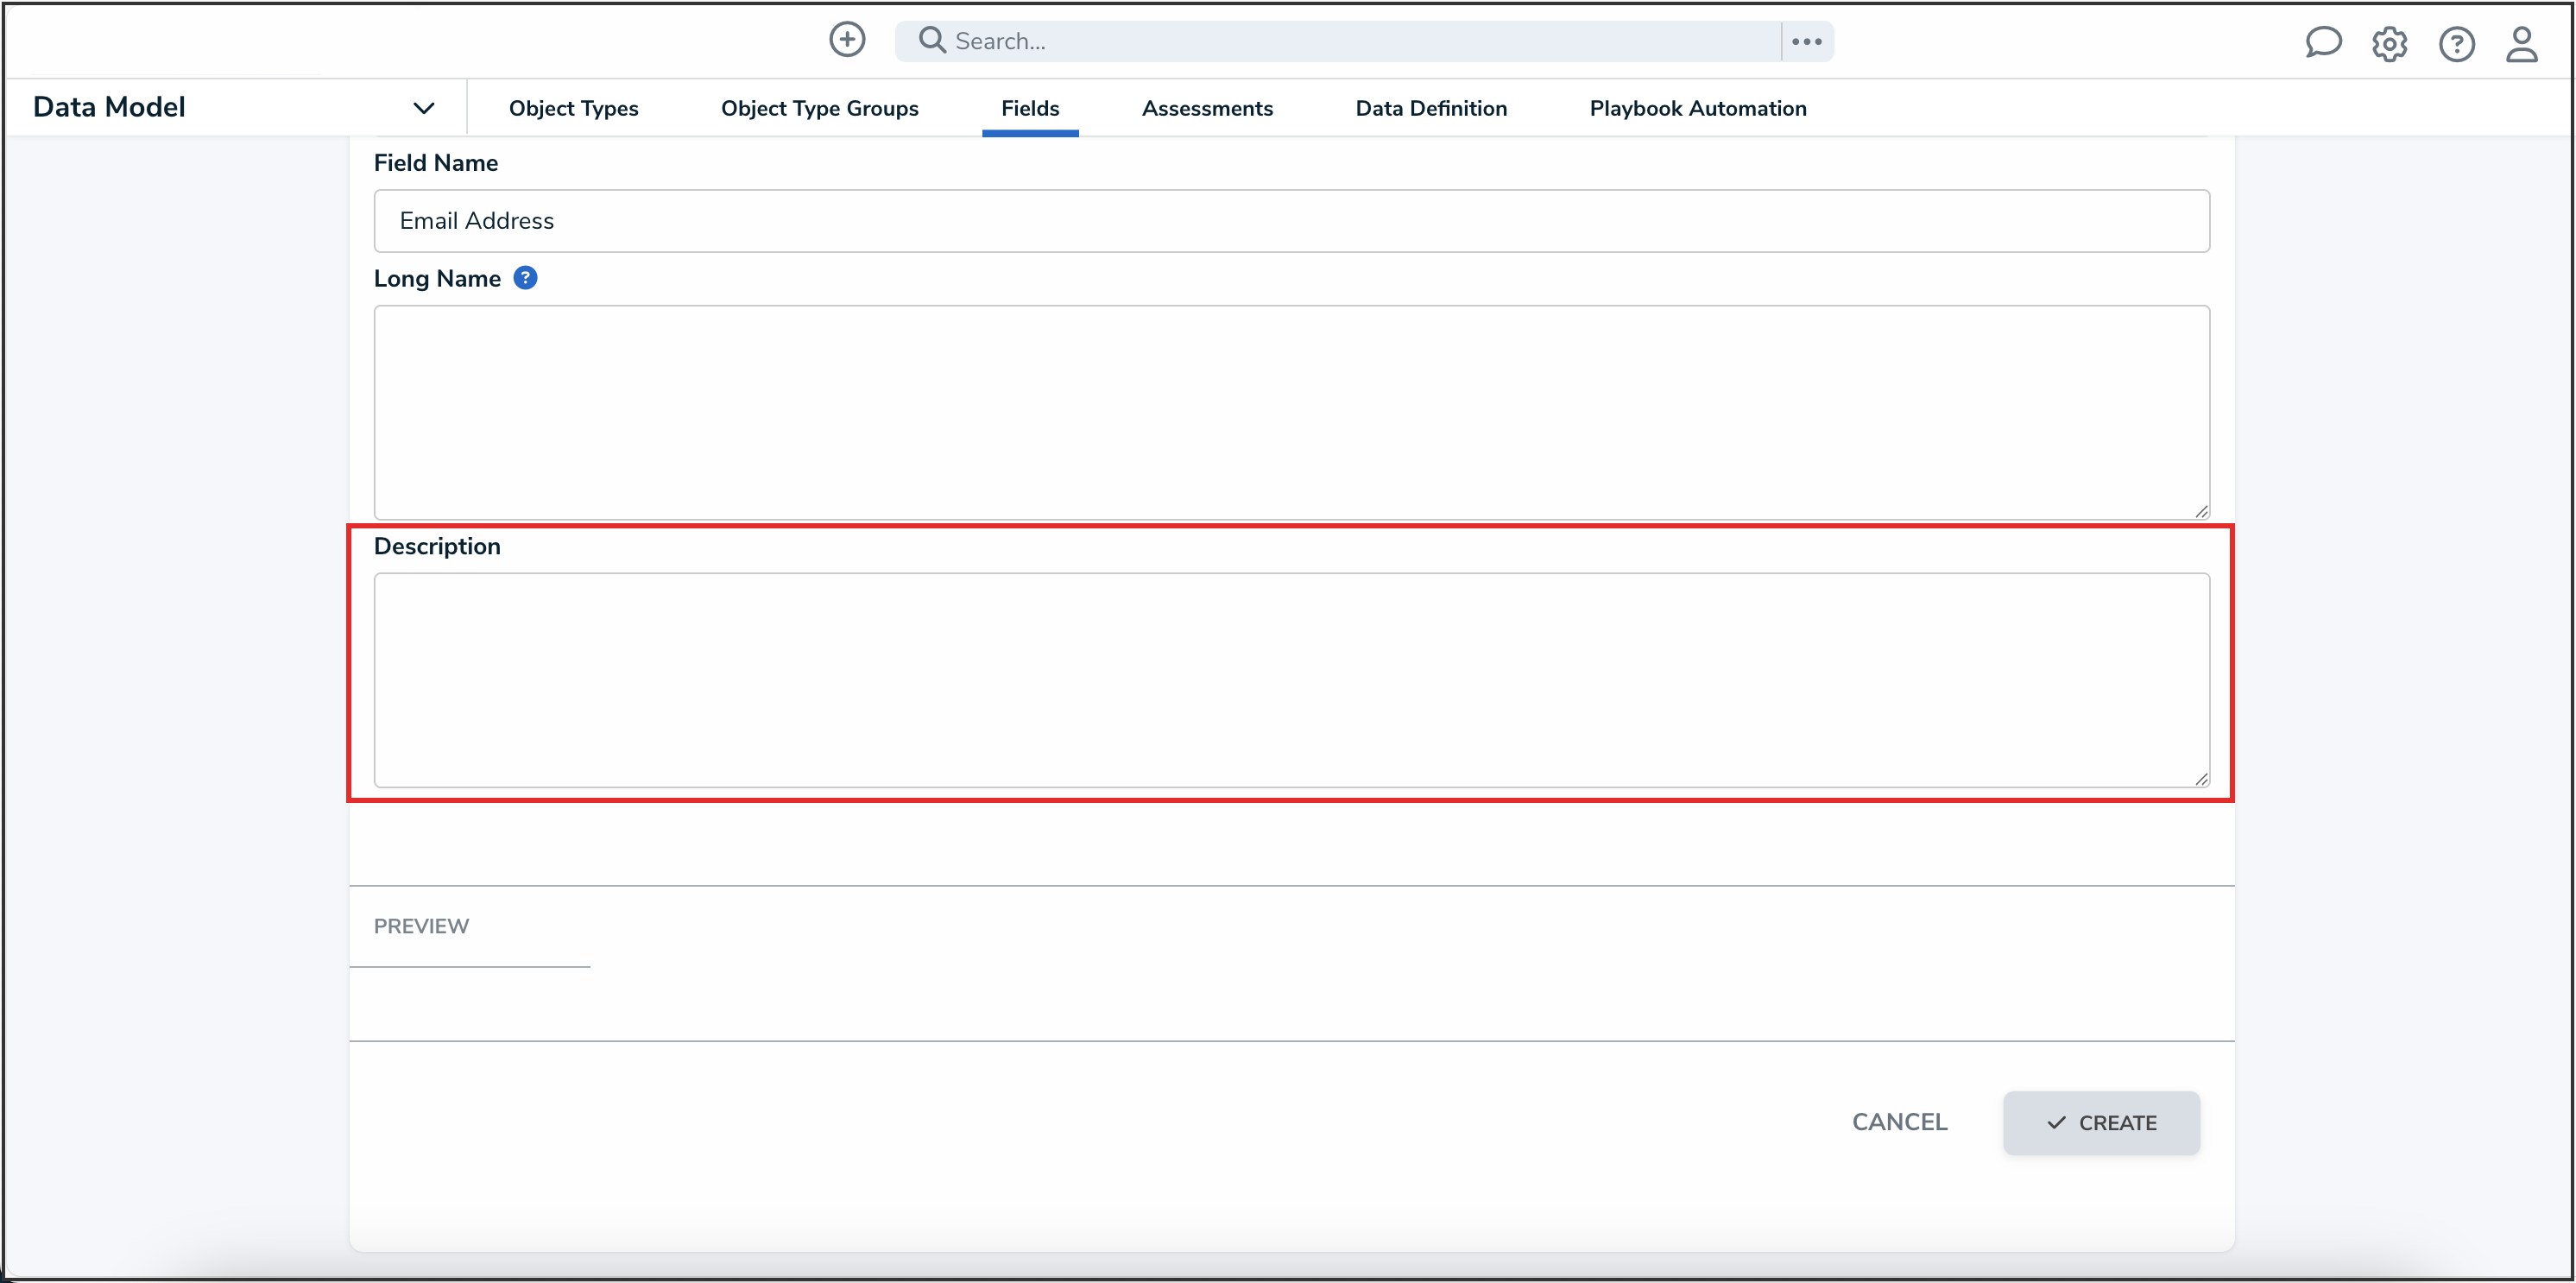Open the help question mark icon

pos(2457,44)
